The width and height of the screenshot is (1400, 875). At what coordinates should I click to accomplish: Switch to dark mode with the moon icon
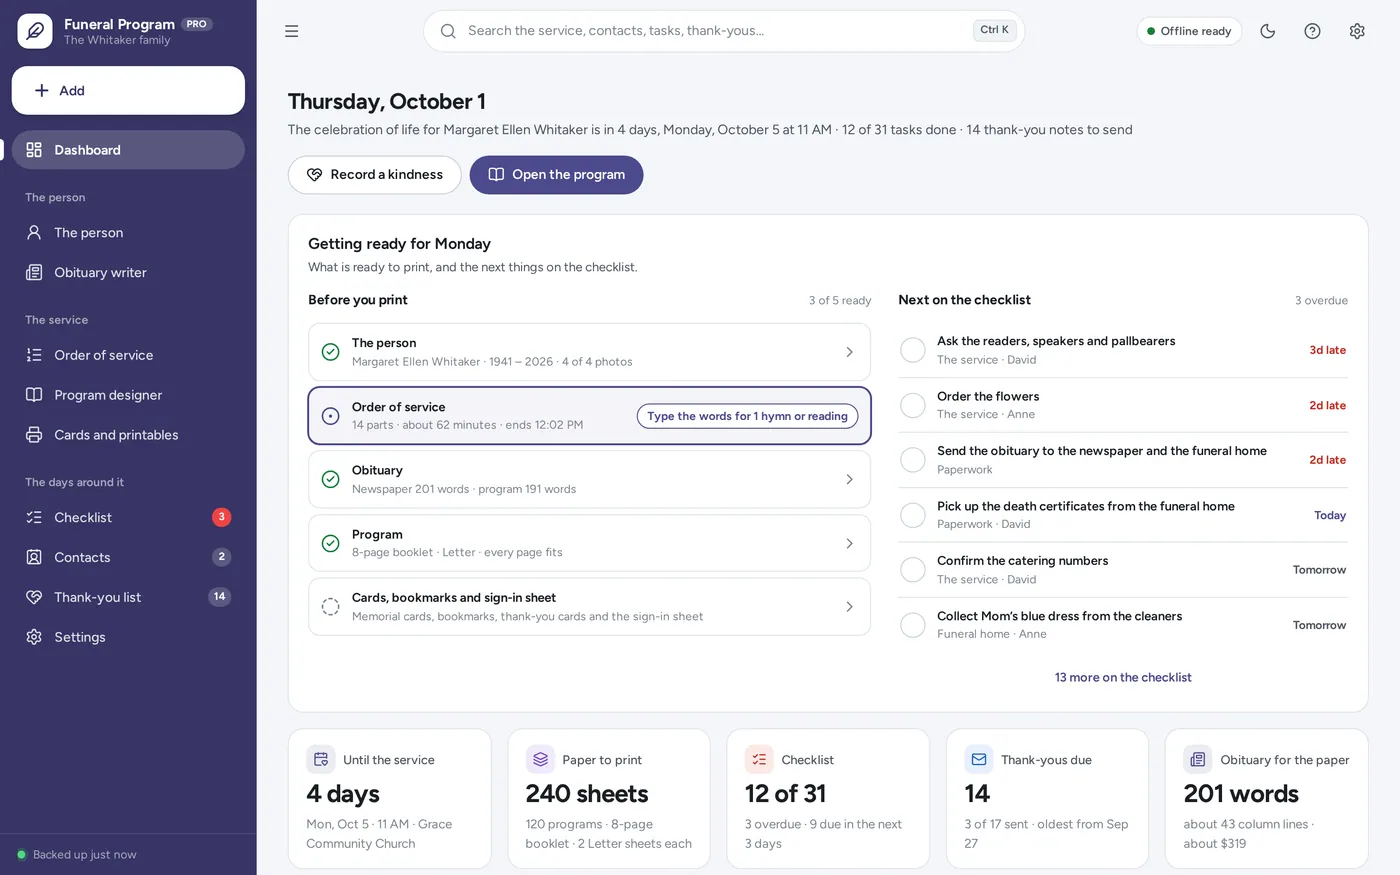pyautogui.click(x=1268, y=31)
